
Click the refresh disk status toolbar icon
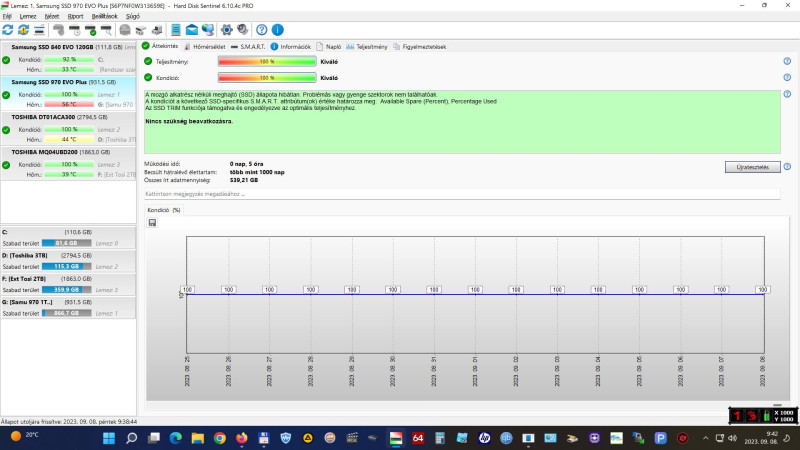8,30
